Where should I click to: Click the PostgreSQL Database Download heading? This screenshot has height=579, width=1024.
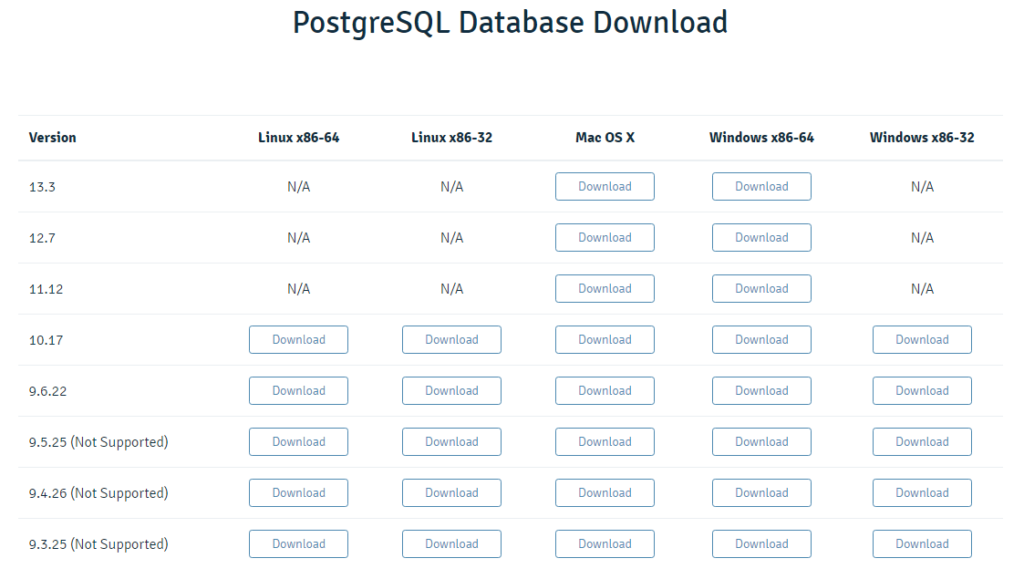(510, 23)
